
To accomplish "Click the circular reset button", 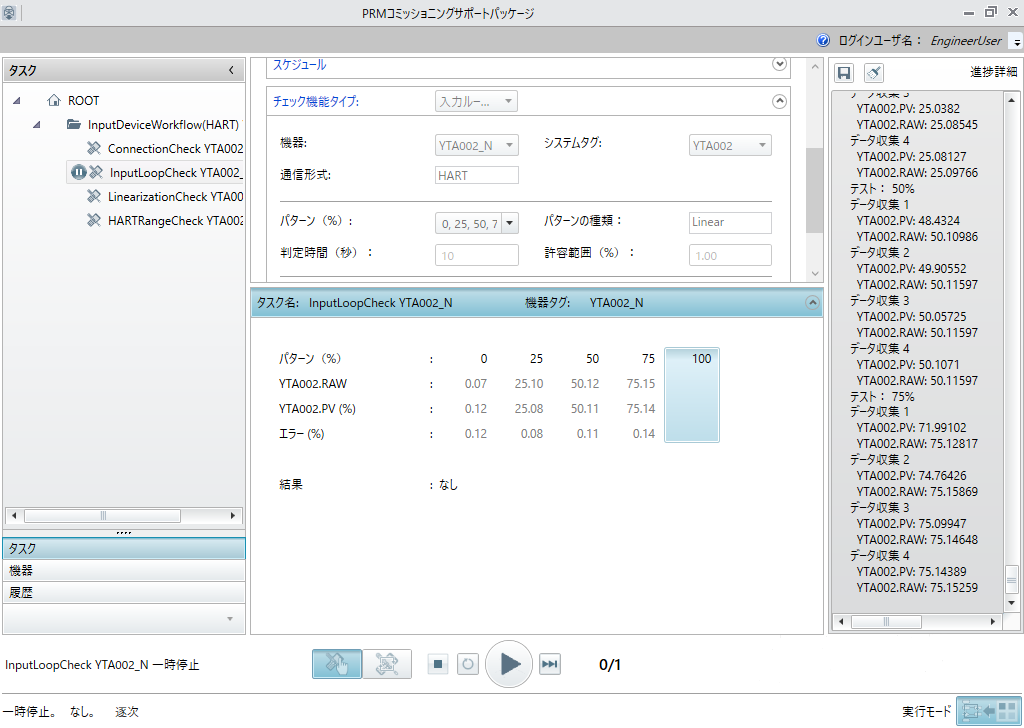I will tap(468, 665).
